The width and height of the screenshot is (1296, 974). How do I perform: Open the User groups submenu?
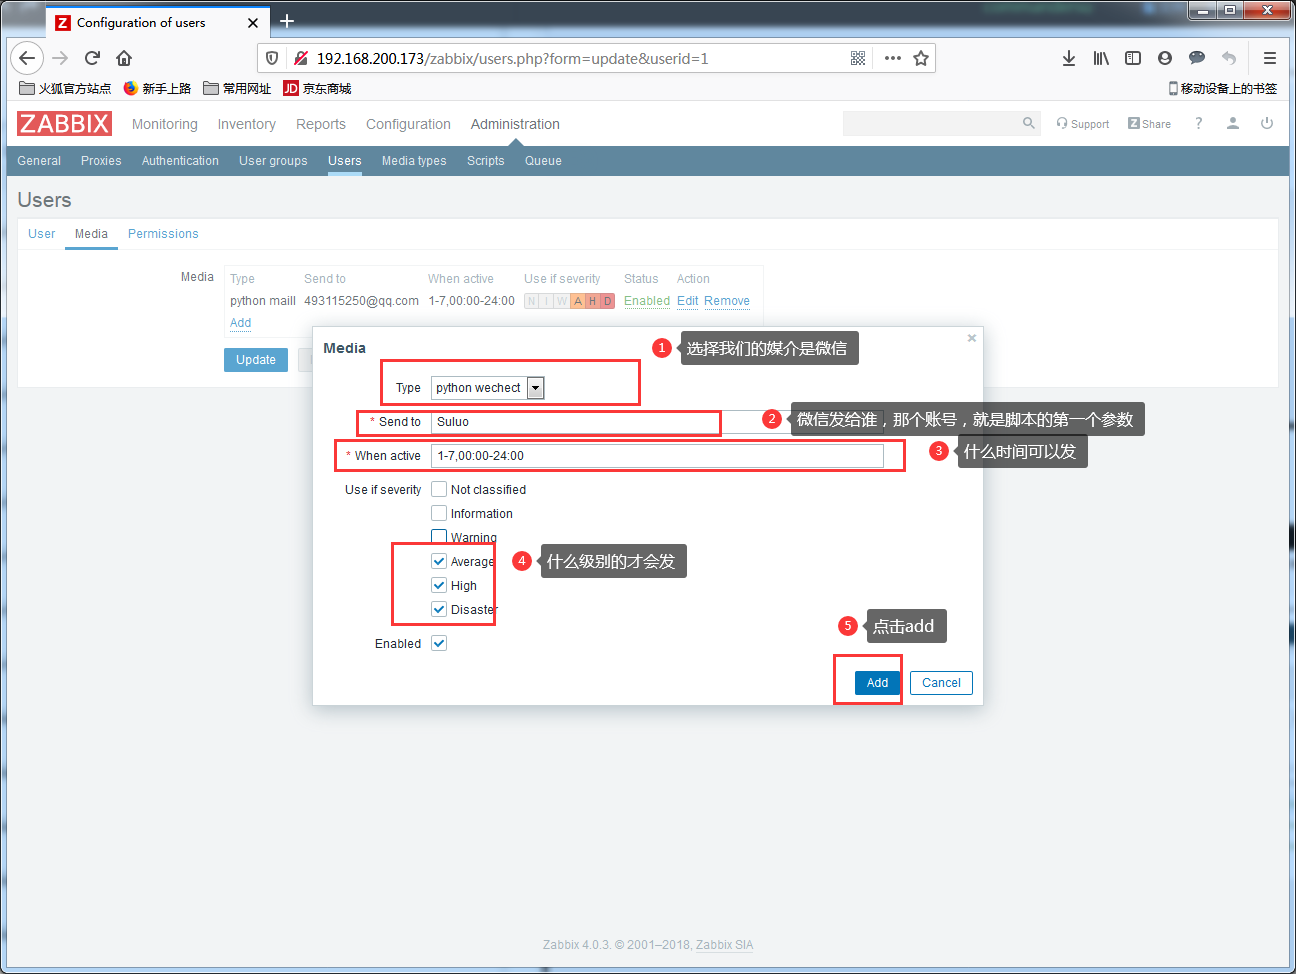point(273,161)
